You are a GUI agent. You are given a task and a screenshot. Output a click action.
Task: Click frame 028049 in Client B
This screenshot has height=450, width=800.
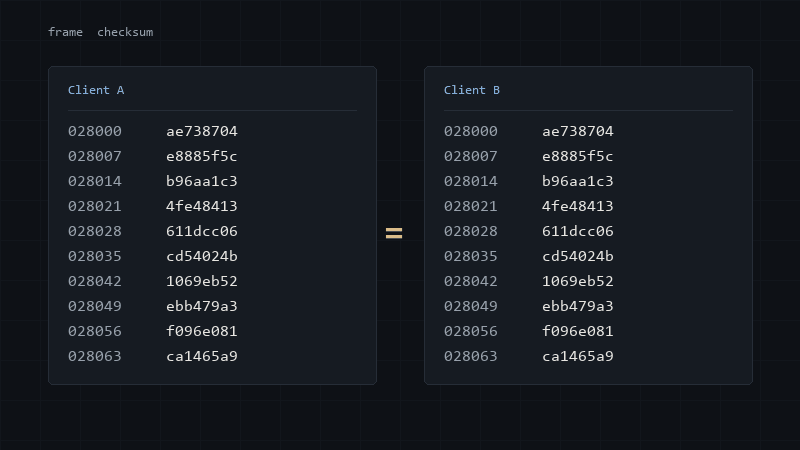(x=471, y=306)
